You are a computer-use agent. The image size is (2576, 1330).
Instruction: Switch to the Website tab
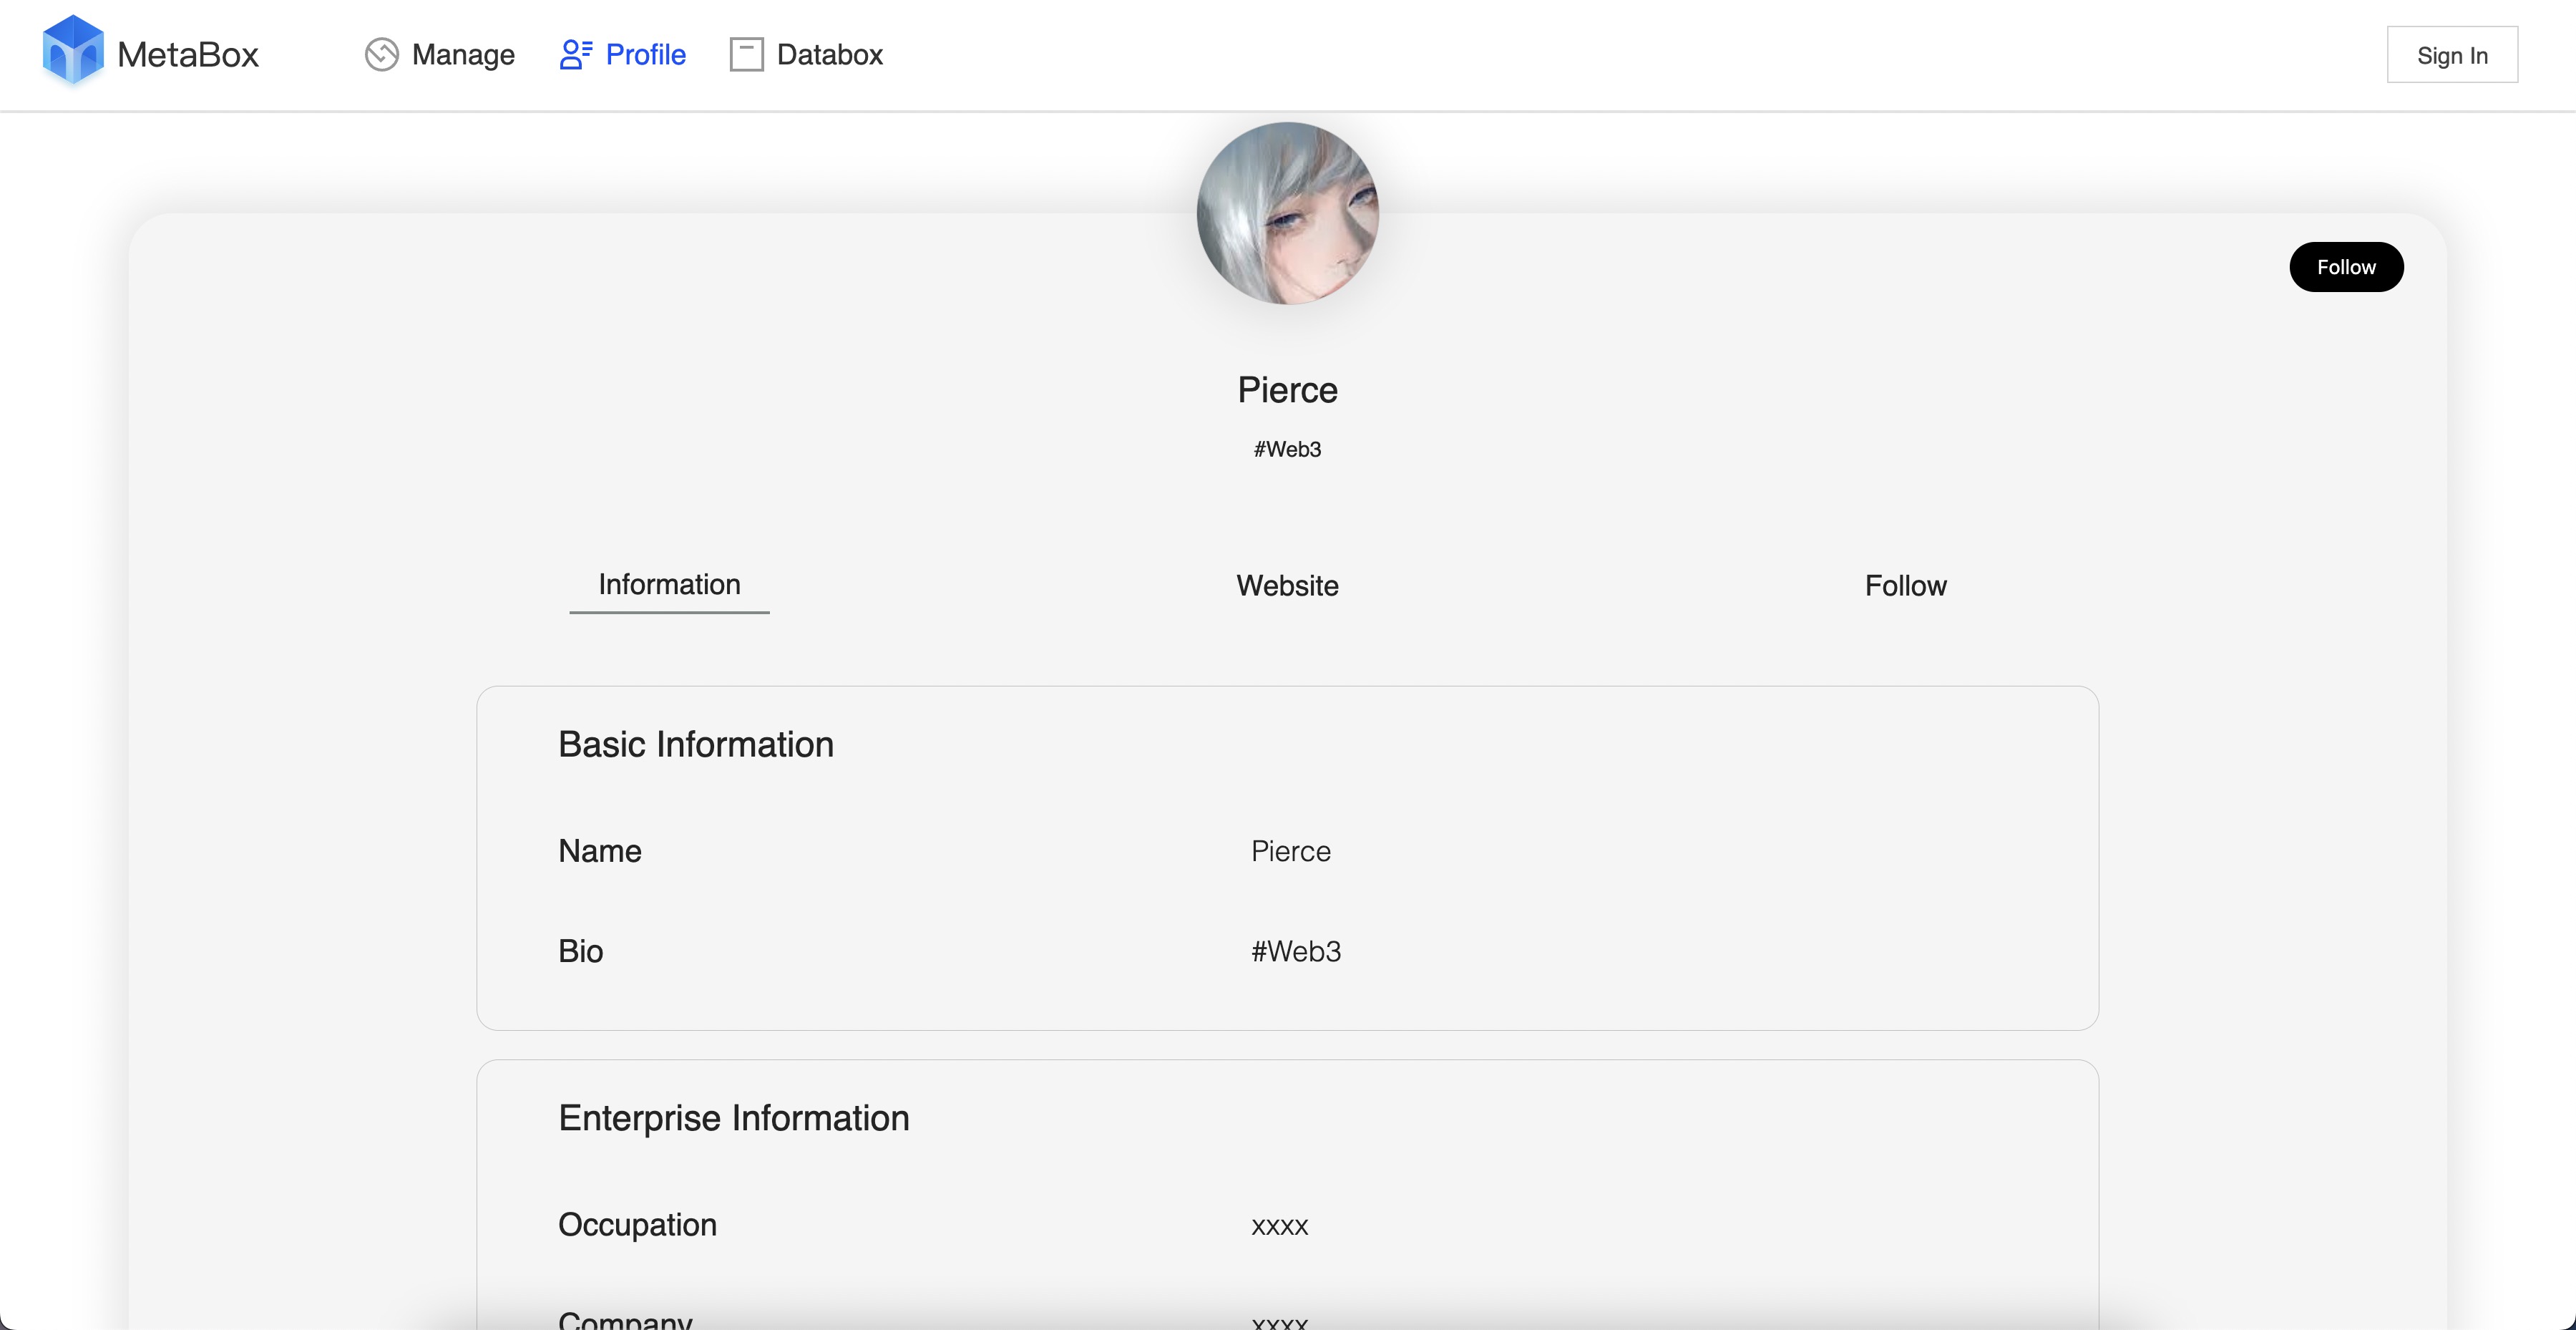[x=1287, y=585]
